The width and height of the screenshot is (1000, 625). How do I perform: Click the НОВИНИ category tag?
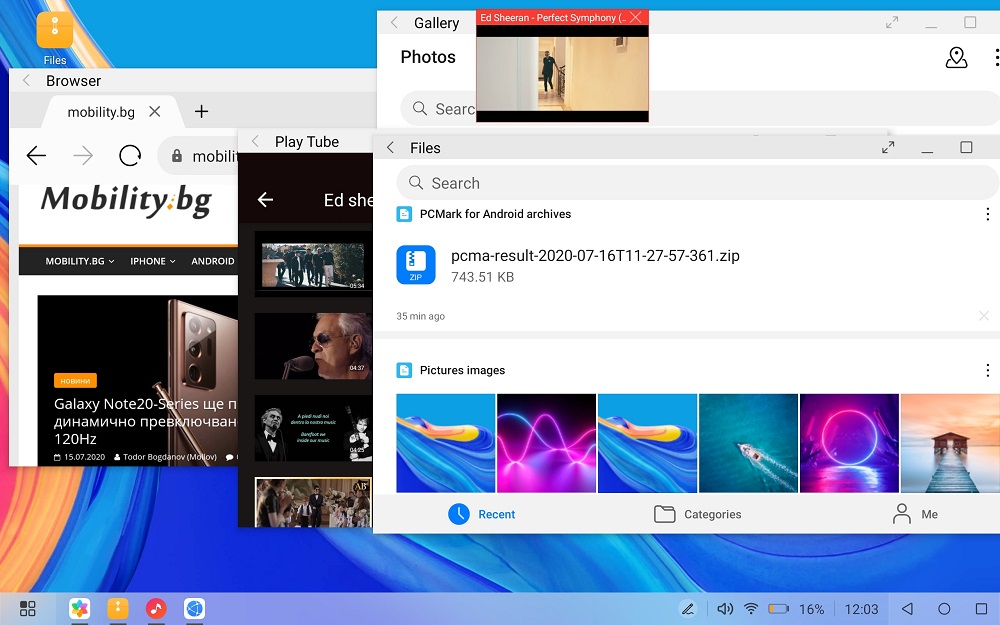pyautogui.click(x=75, y=381)
